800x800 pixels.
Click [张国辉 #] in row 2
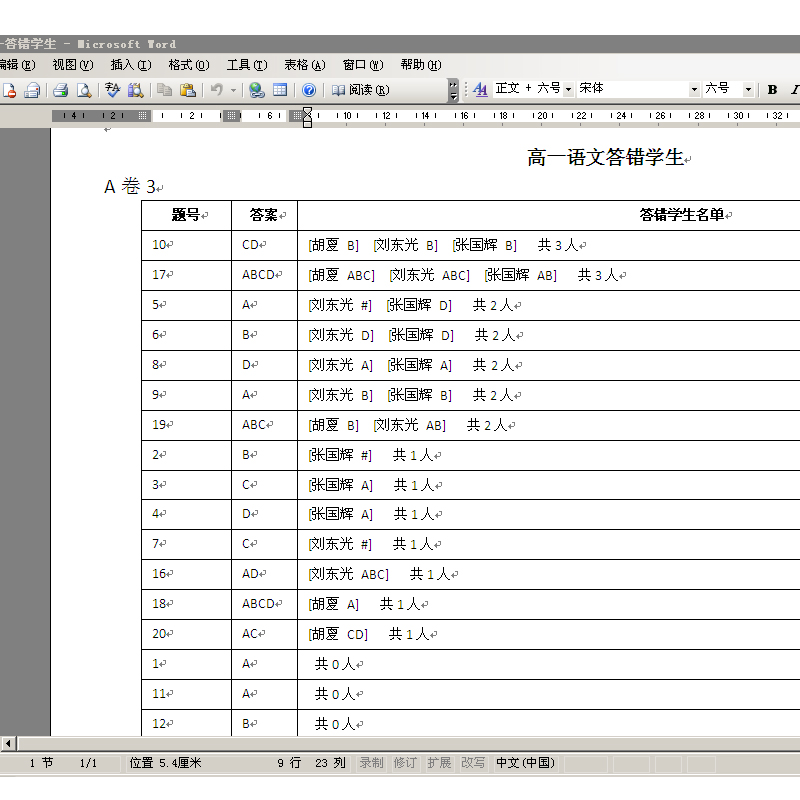click(340, 455)
